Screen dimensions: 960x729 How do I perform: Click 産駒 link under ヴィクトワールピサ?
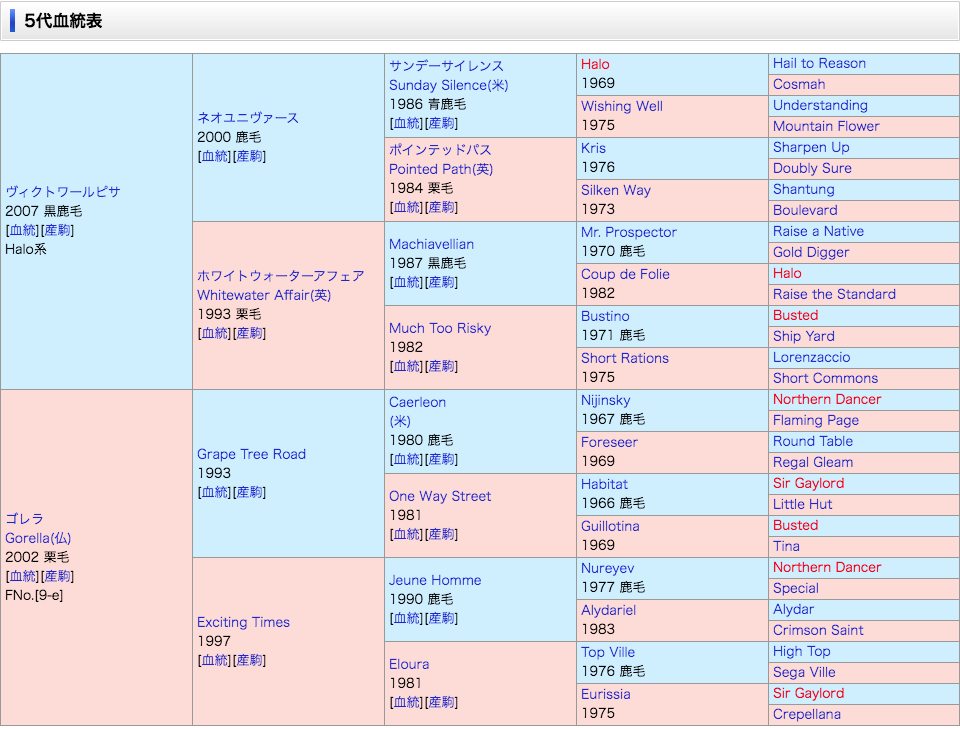57,230
